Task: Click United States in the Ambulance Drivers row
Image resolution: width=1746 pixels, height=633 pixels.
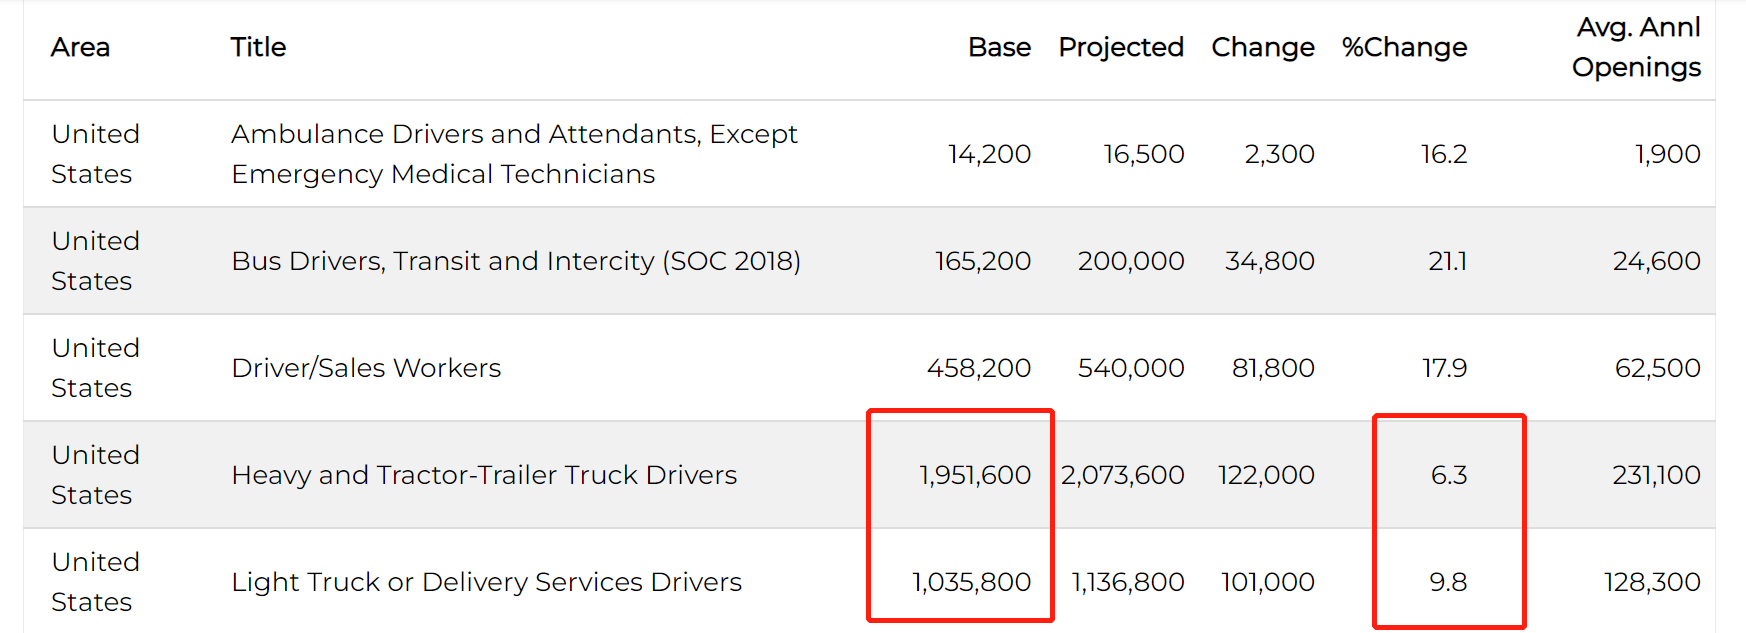Action: [x=95, y=154]
